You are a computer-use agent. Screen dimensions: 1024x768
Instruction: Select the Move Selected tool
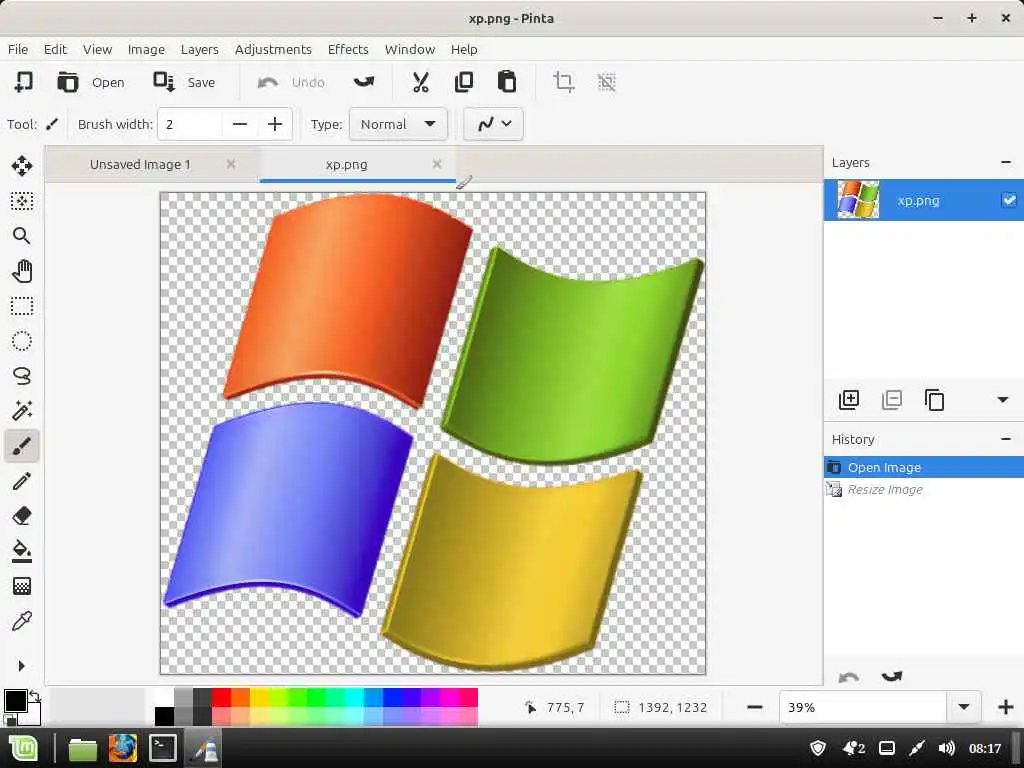point(22,166)
